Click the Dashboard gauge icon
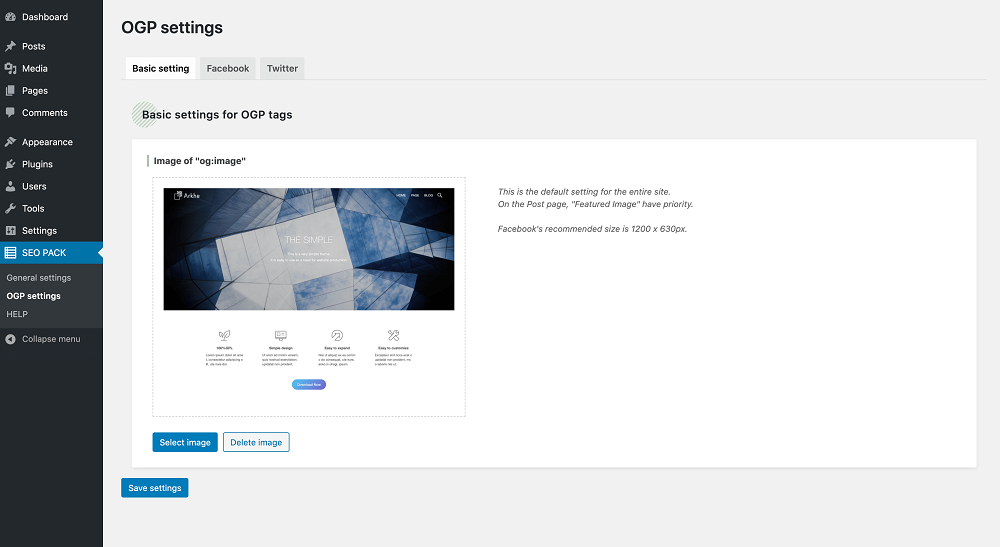The height and width of the screenshot is (547, 1000). pos(10,17)
